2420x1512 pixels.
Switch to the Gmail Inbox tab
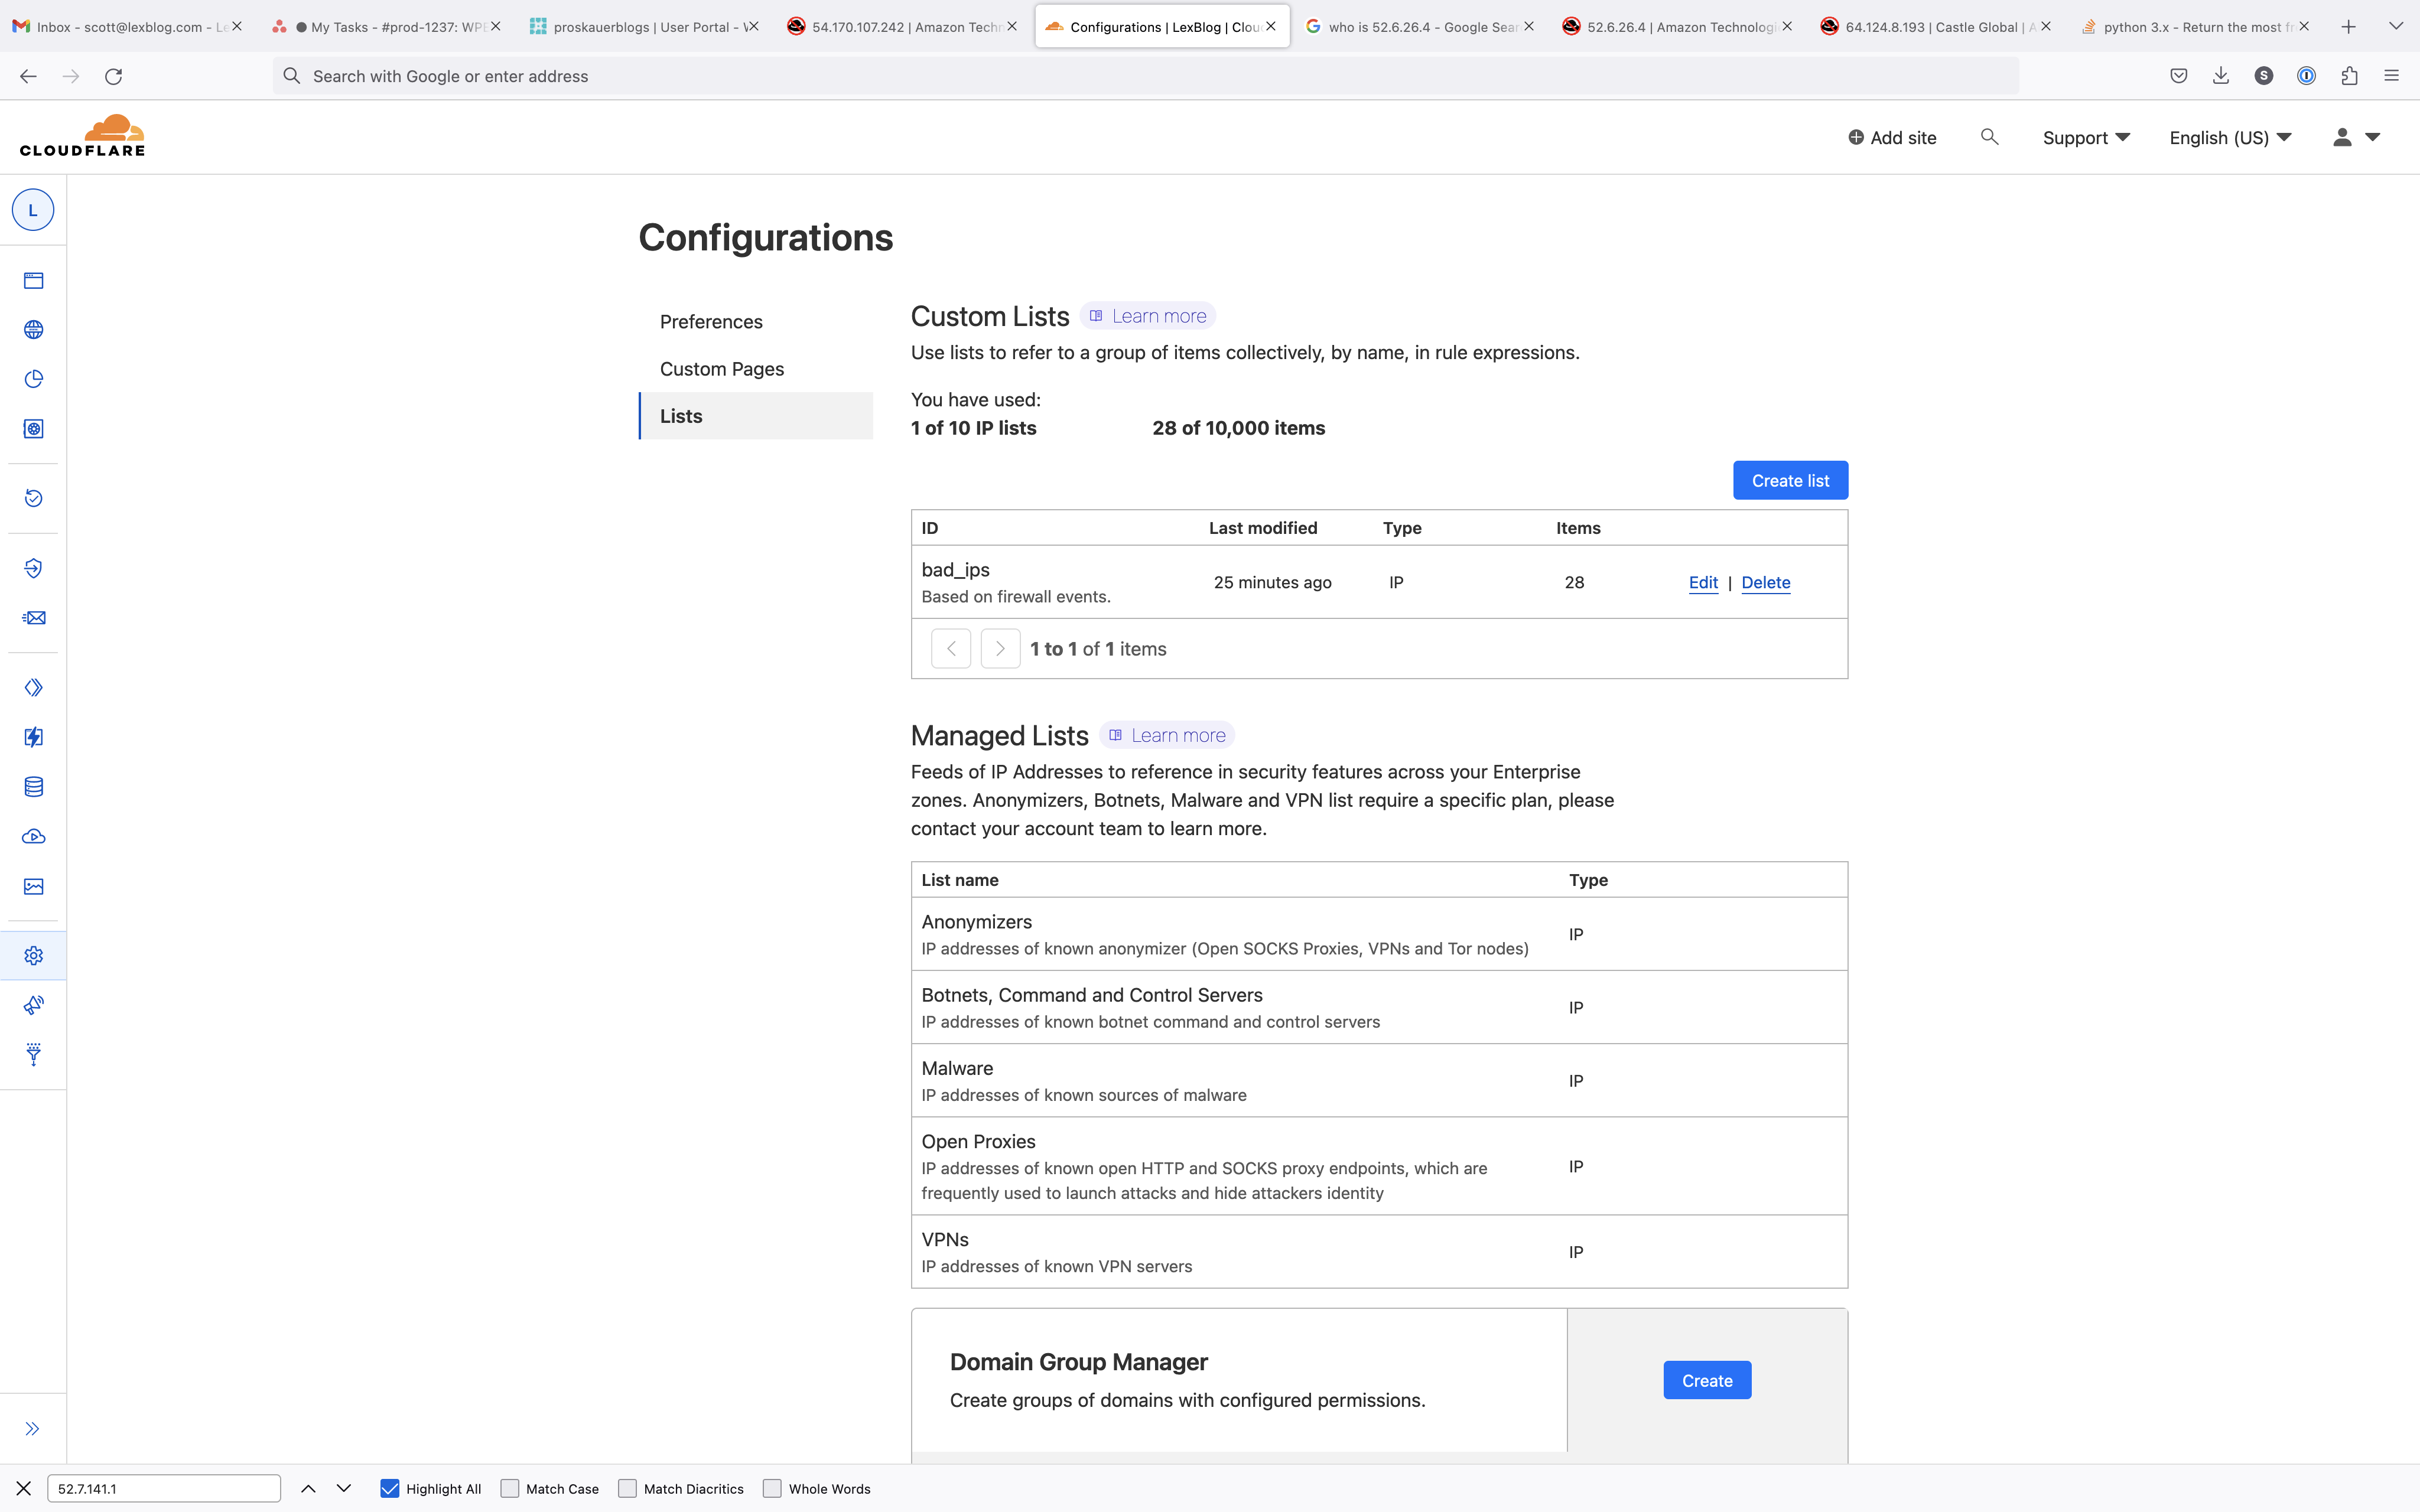[127, 26]
